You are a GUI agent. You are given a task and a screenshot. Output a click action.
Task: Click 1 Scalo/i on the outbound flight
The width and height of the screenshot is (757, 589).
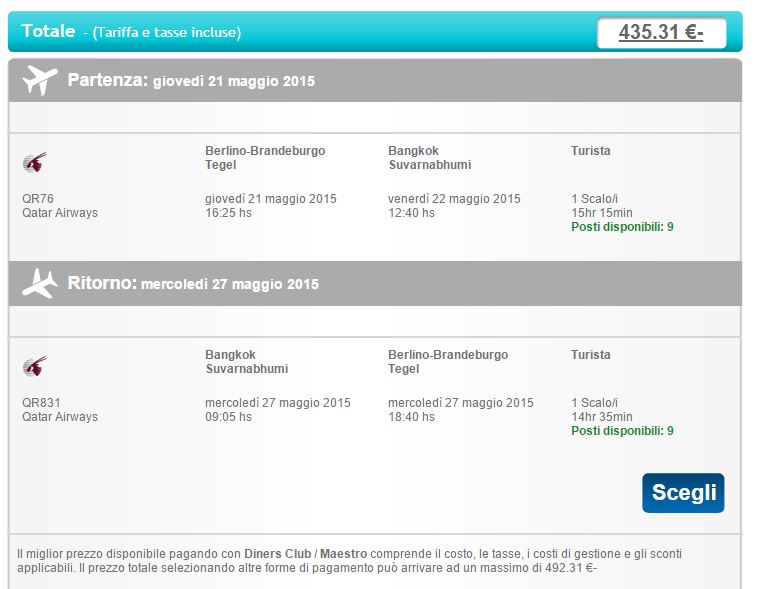(594, 199)
